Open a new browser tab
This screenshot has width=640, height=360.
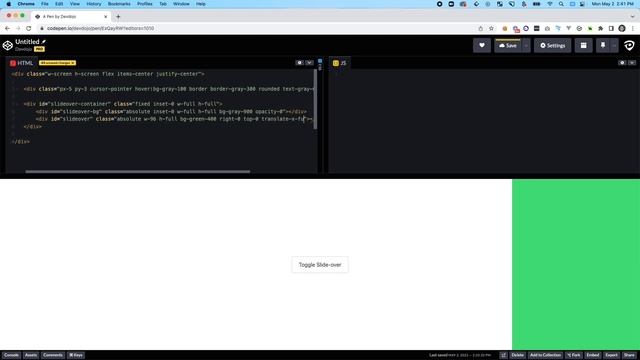coord(118,17)
